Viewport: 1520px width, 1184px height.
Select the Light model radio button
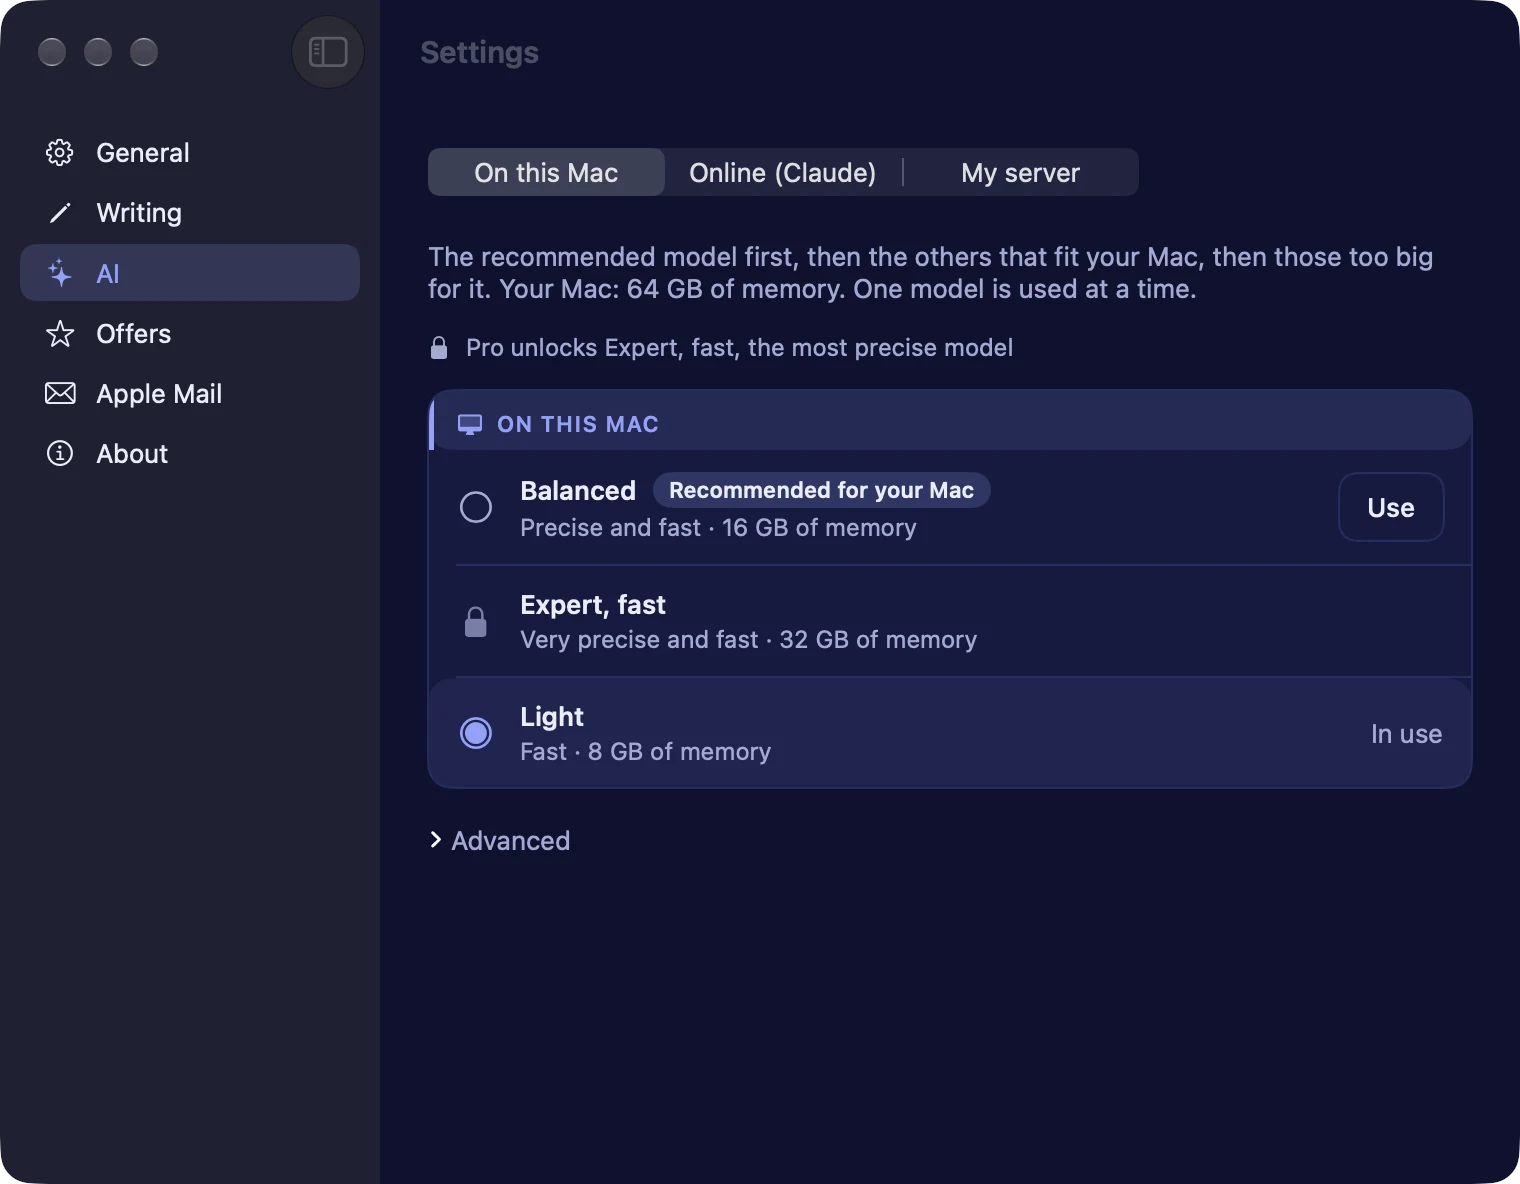(476, 733)
